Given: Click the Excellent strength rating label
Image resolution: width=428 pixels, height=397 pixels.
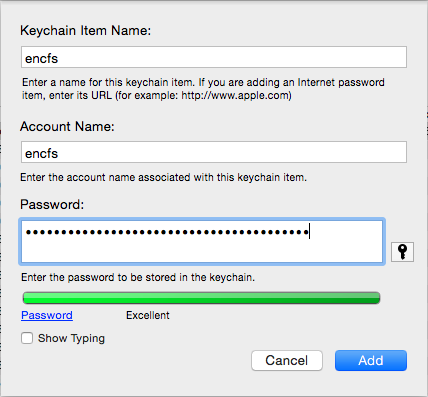Looking at the screenshot, I should click(148, 315).
